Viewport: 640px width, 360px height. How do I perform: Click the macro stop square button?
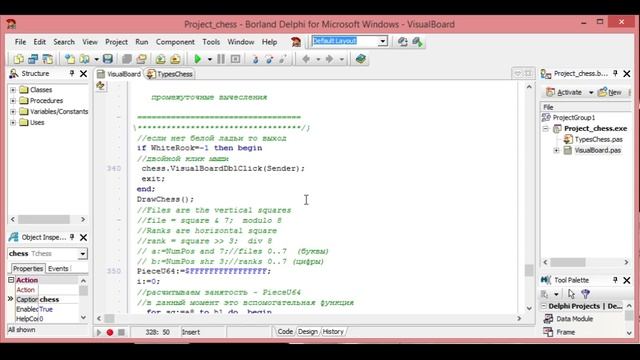coord(121,332)
